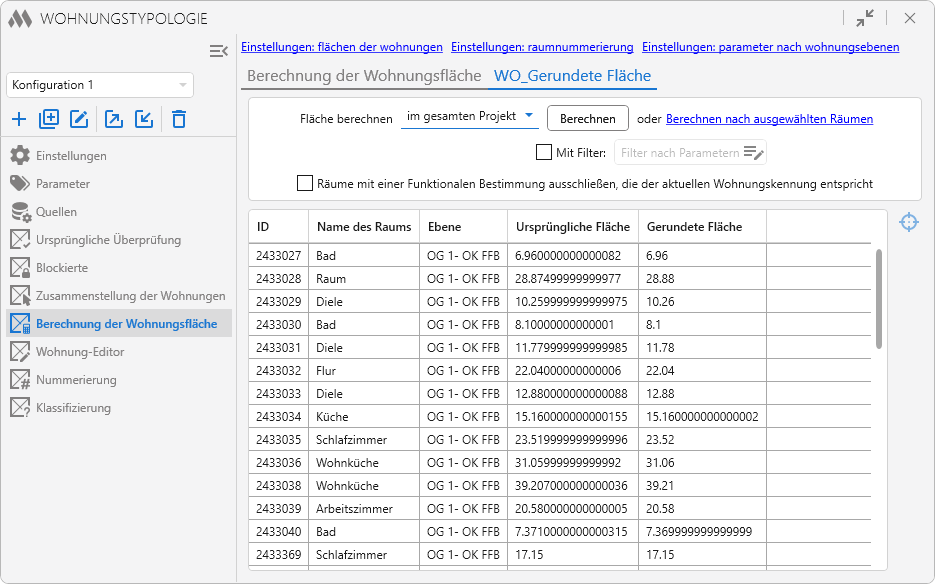
Task: Open 'Einstellungen: raumnummerierung' link
Action: (x=542, y=47)
